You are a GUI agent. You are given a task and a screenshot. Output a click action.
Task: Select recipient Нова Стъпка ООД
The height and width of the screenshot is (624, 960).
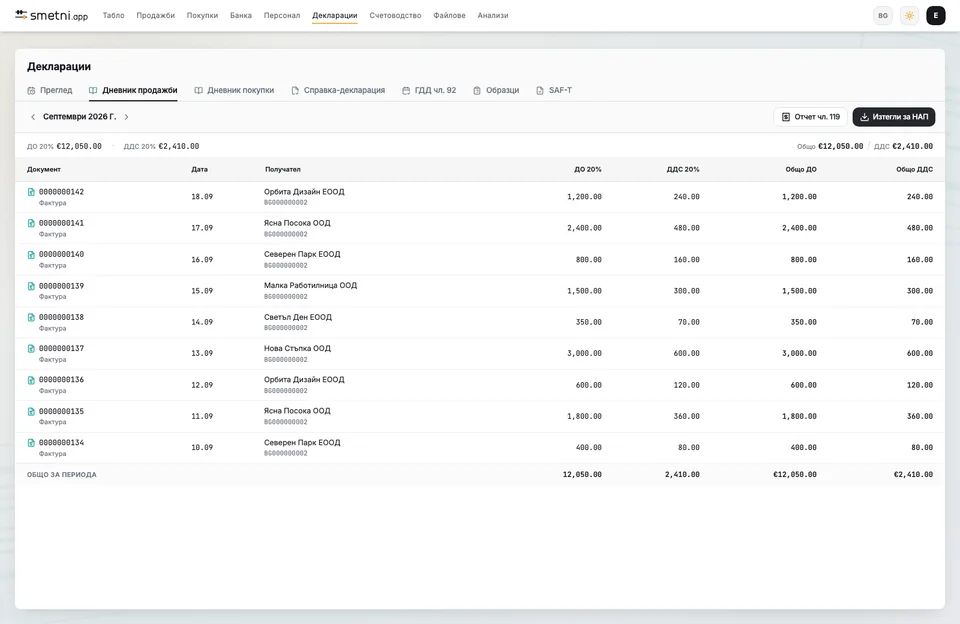[298, 348]
